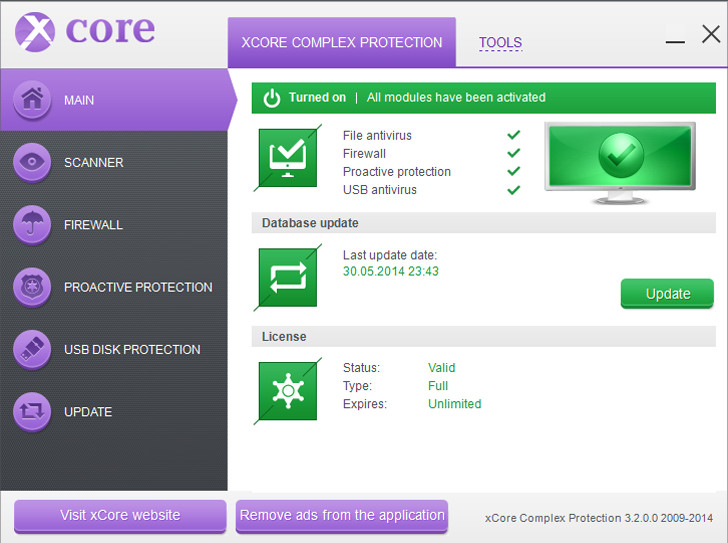The height and width of the screenshot is (543, 728).
Task: Click the expiry value Unlimited
Action: [x=455, y=404]
